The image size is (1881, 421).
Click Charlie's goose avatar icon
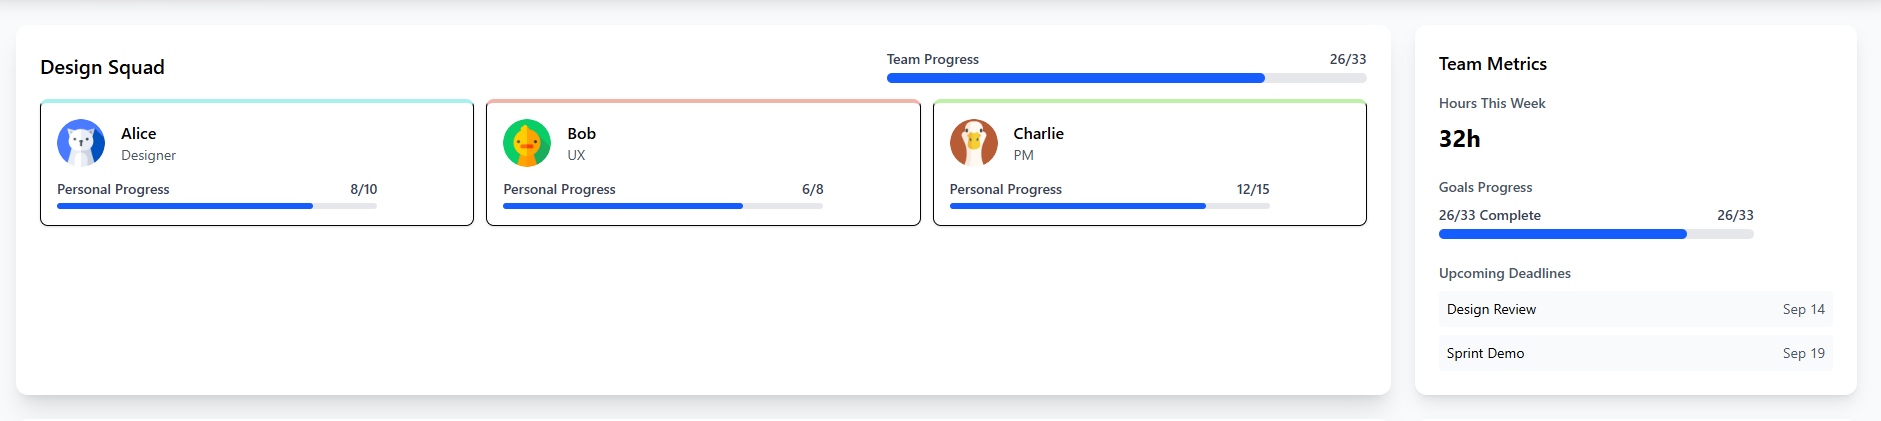973,143
